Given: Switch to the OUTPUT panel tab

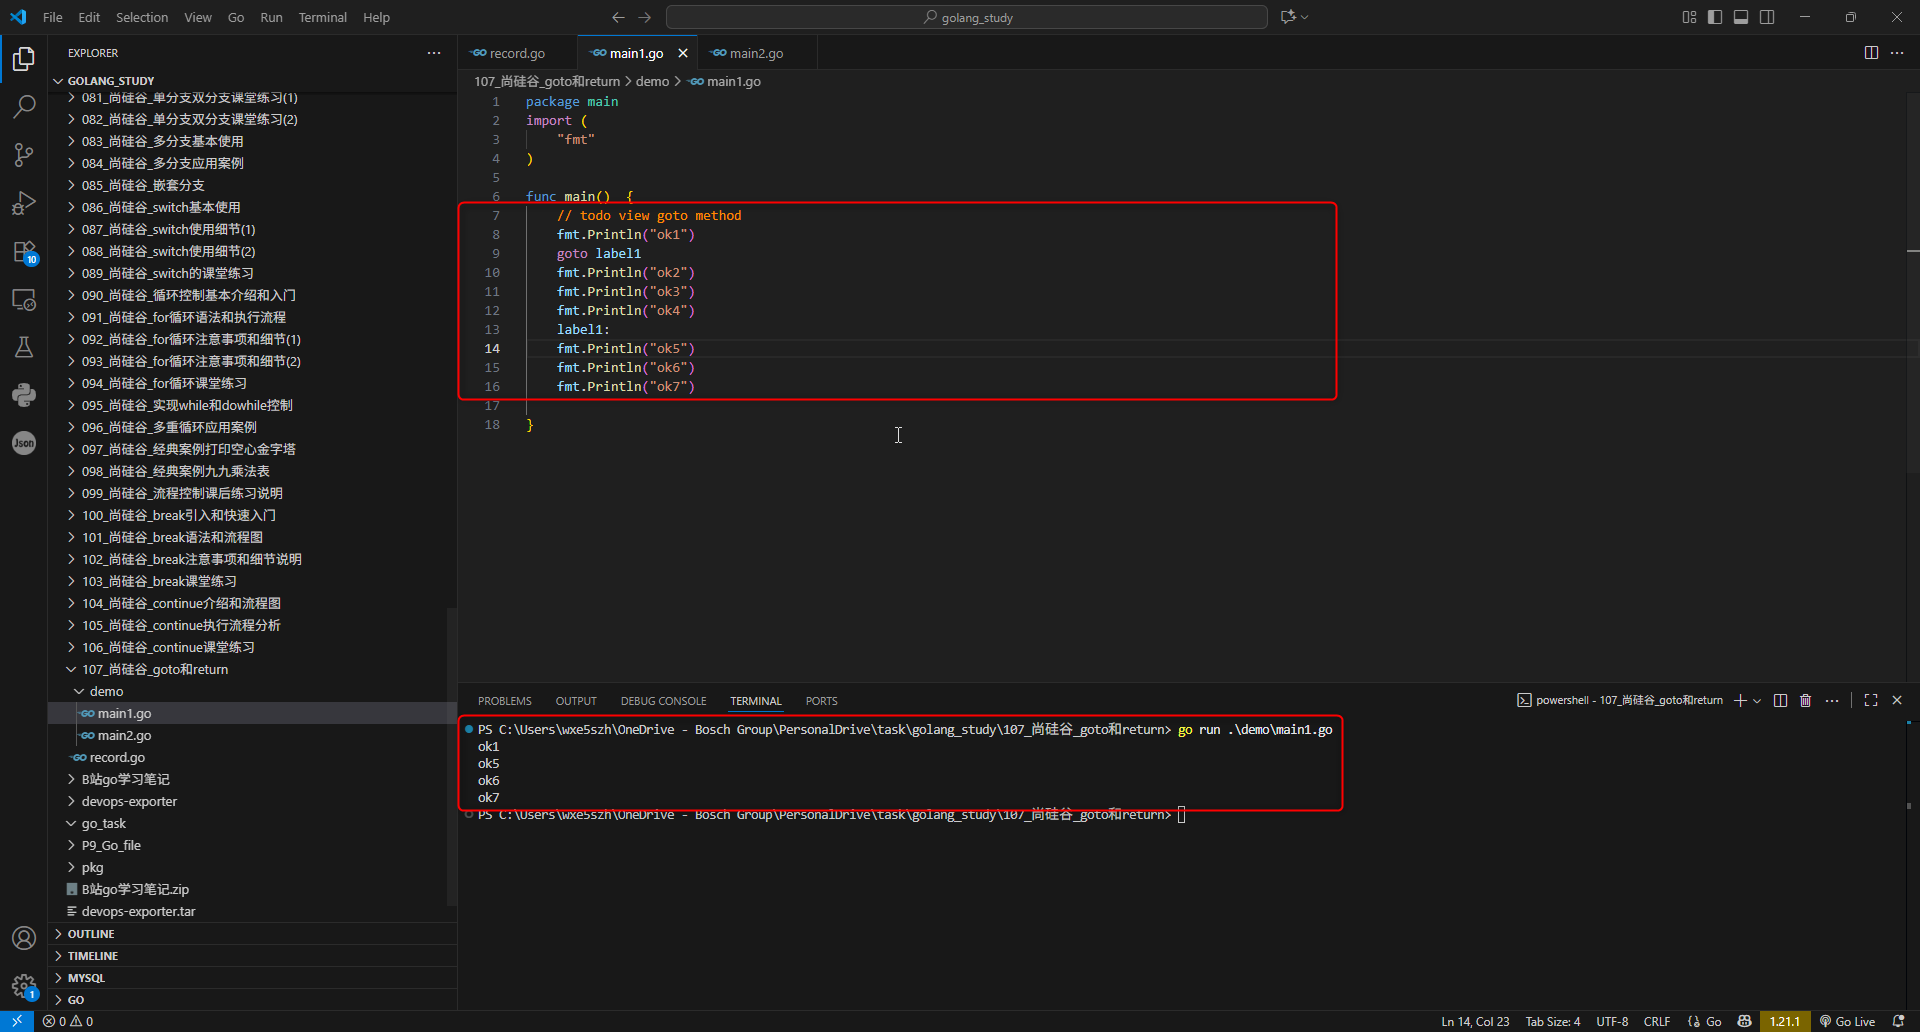Looking at the screenshot, I should [x=576, y=701].
